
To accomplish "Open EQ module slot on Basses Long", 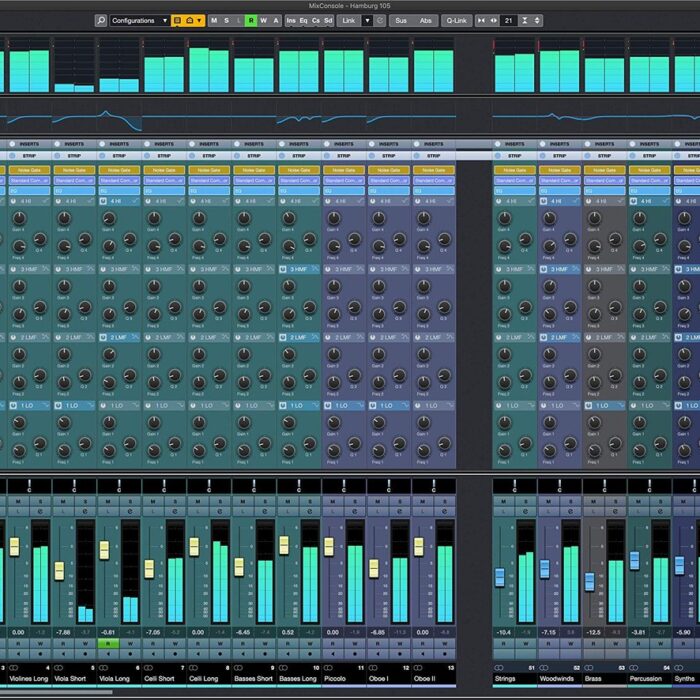I will pyautogui.click(x=299, y=191).
